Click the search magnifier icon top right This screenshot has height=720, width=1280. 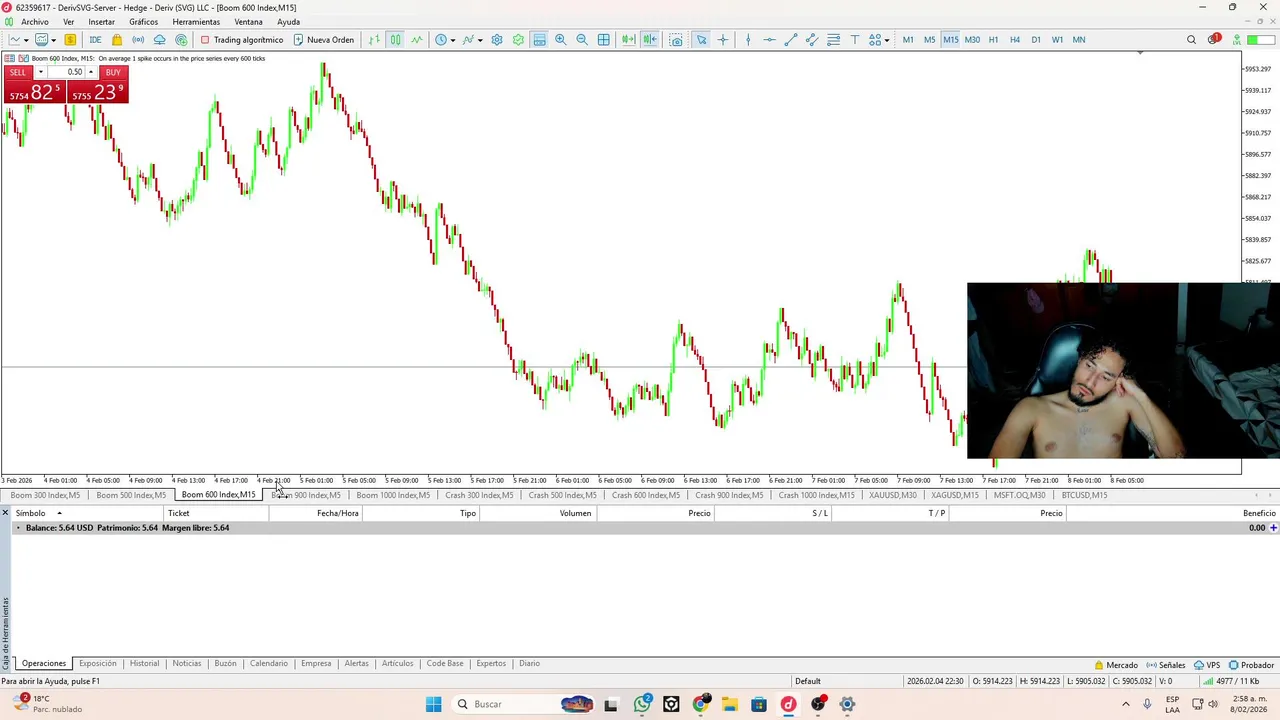coord(1191,40)
